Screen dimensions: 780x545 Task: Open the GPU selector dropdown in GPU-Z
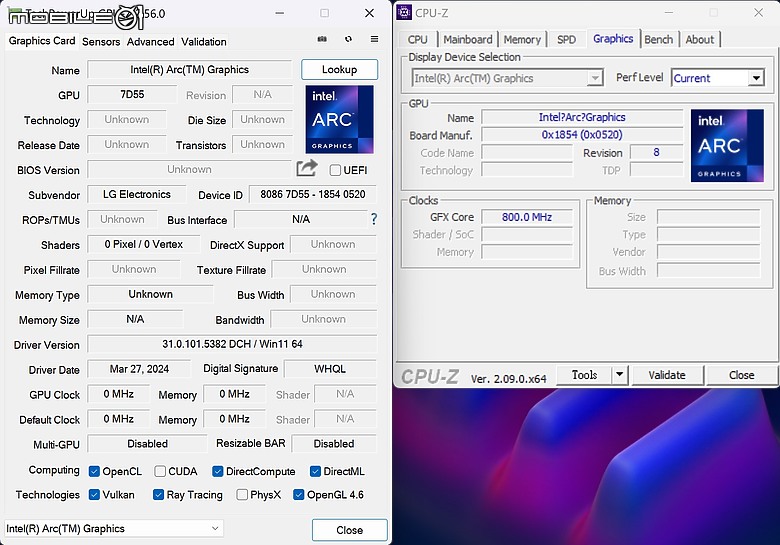[114, 529]
